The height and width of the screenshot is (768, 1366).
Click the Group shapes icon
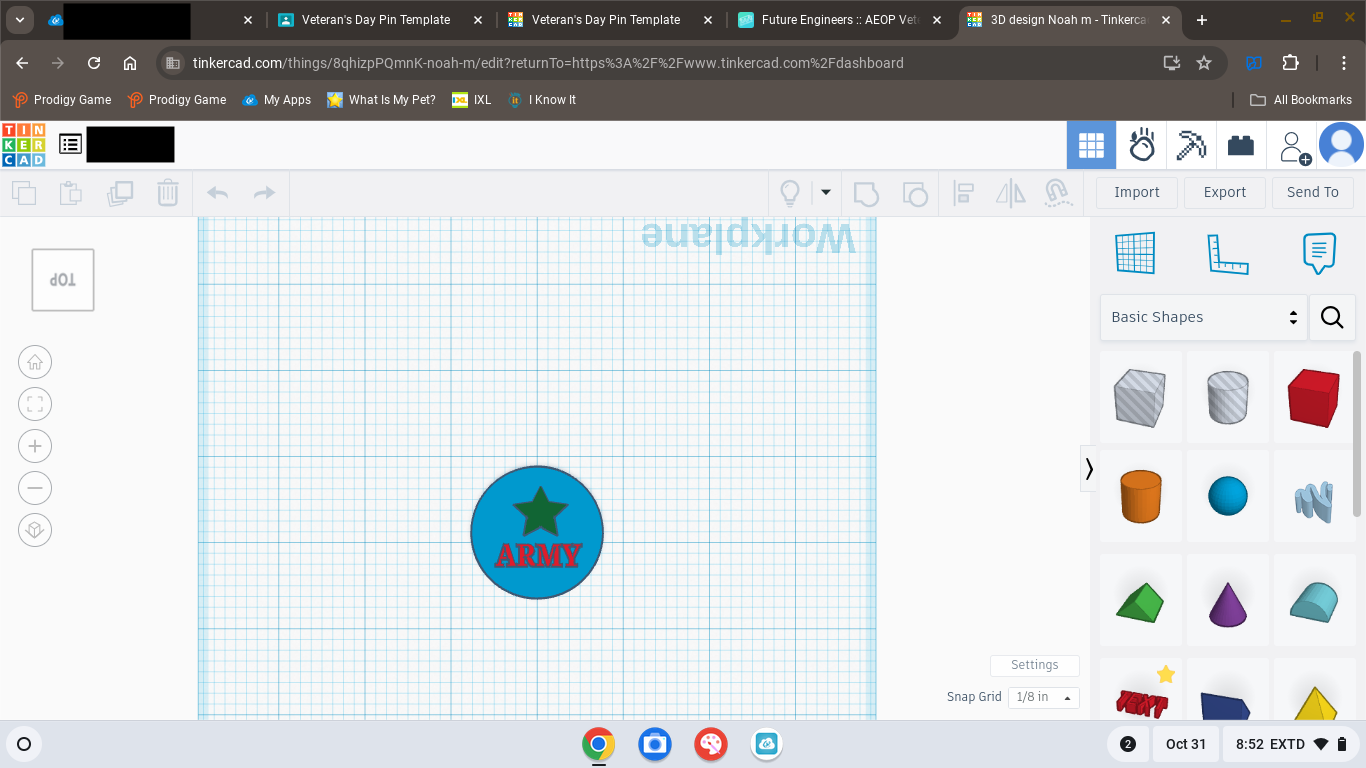[866, 193]
